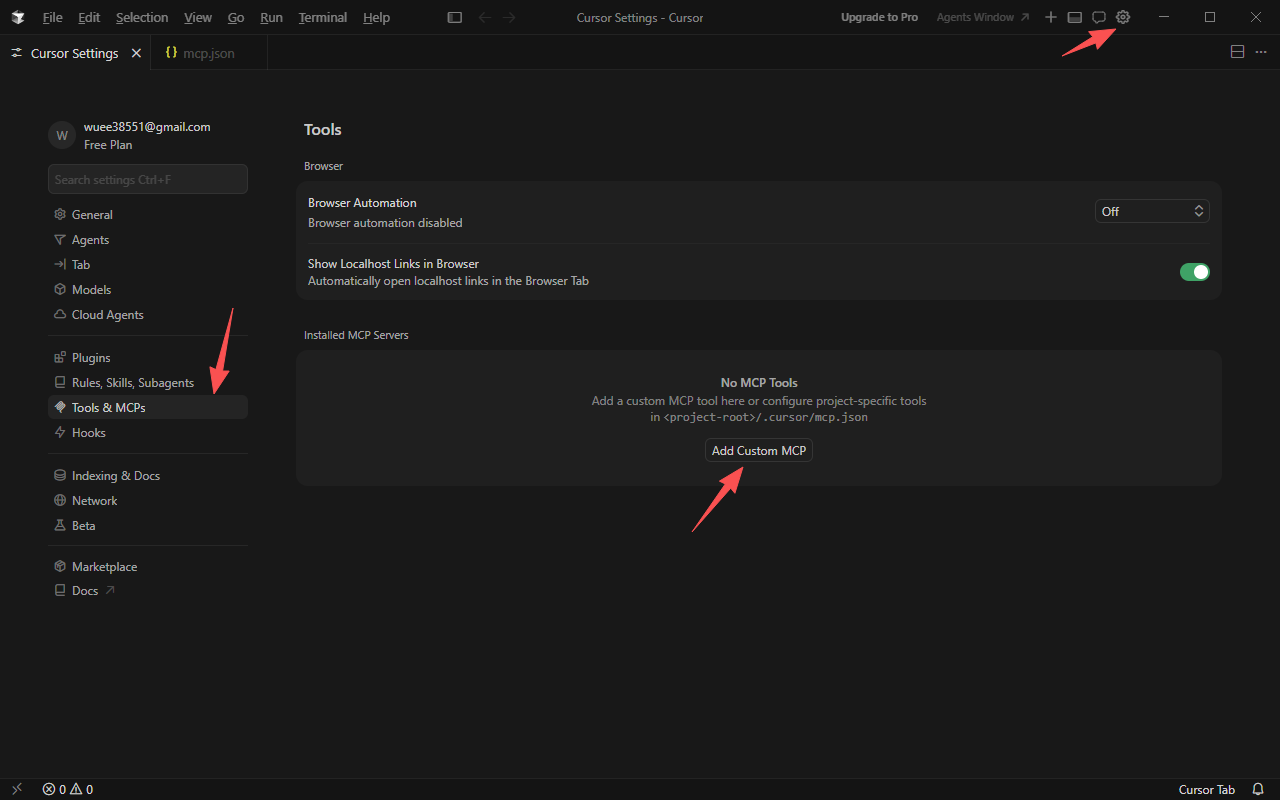Go forward with the right arrow
The image size is (1280, 800).
[x=510, y=17]
